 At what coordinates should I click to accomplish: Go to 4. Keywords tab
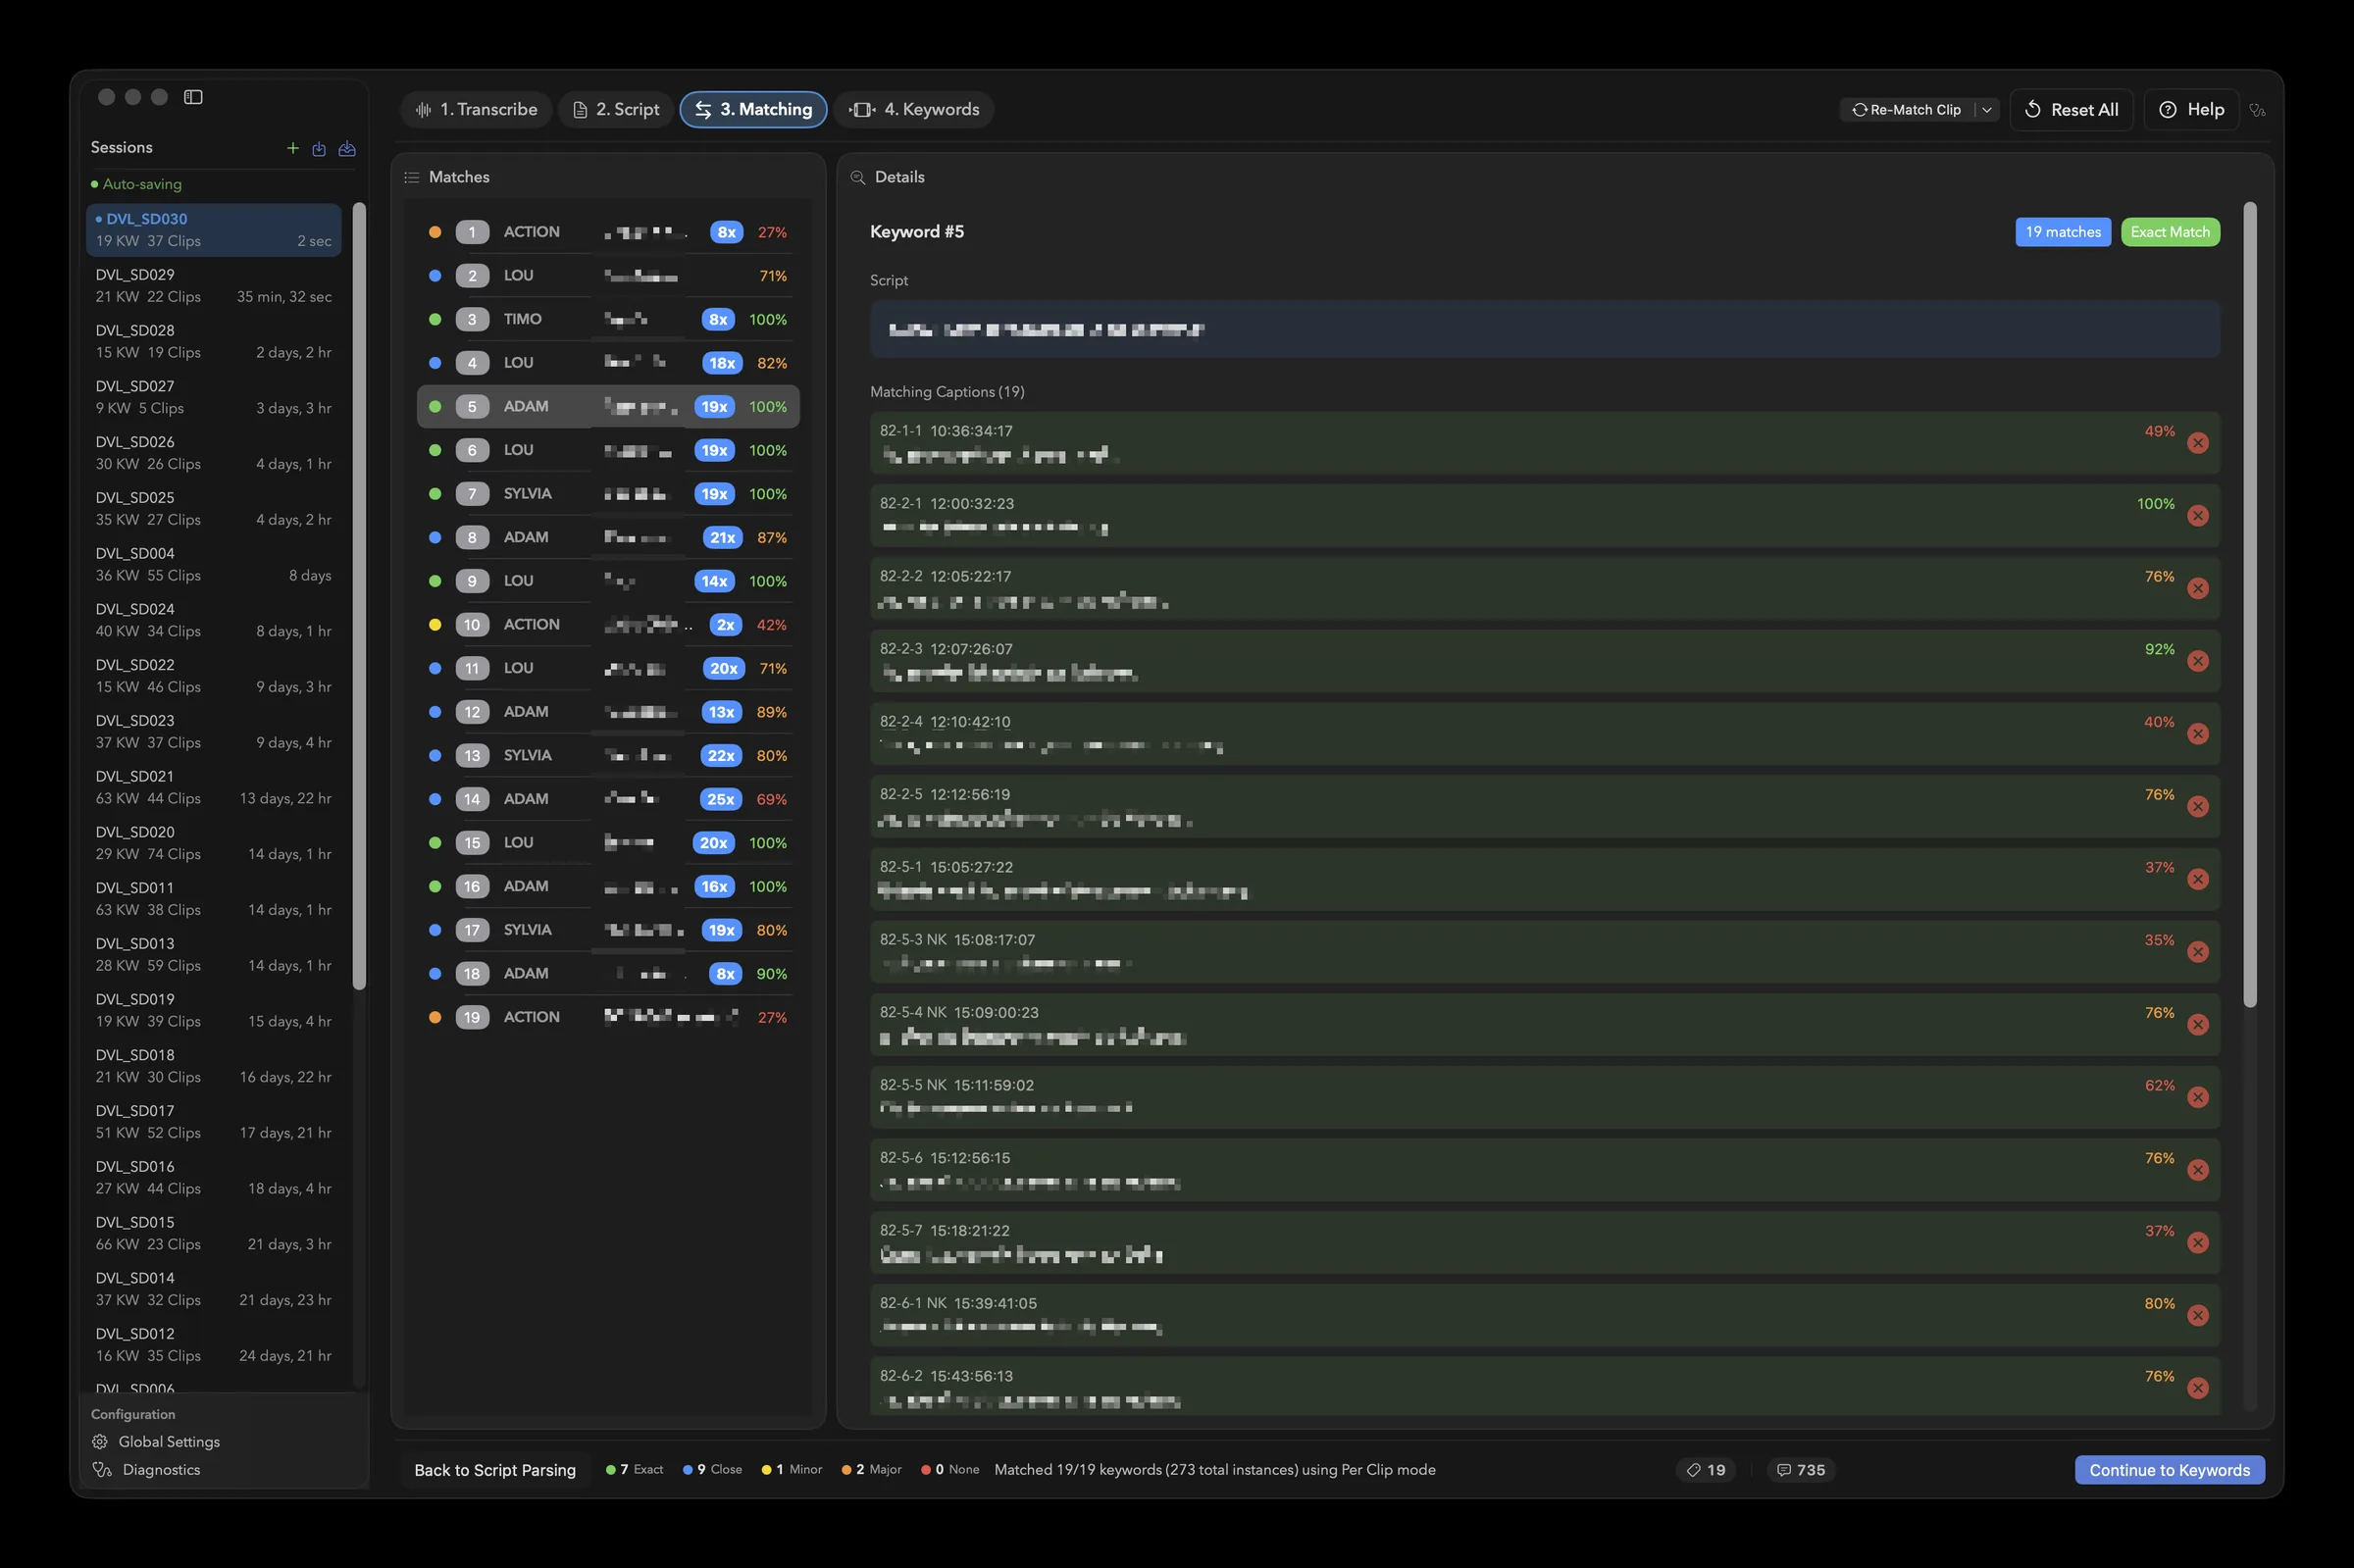coord(914,110)
